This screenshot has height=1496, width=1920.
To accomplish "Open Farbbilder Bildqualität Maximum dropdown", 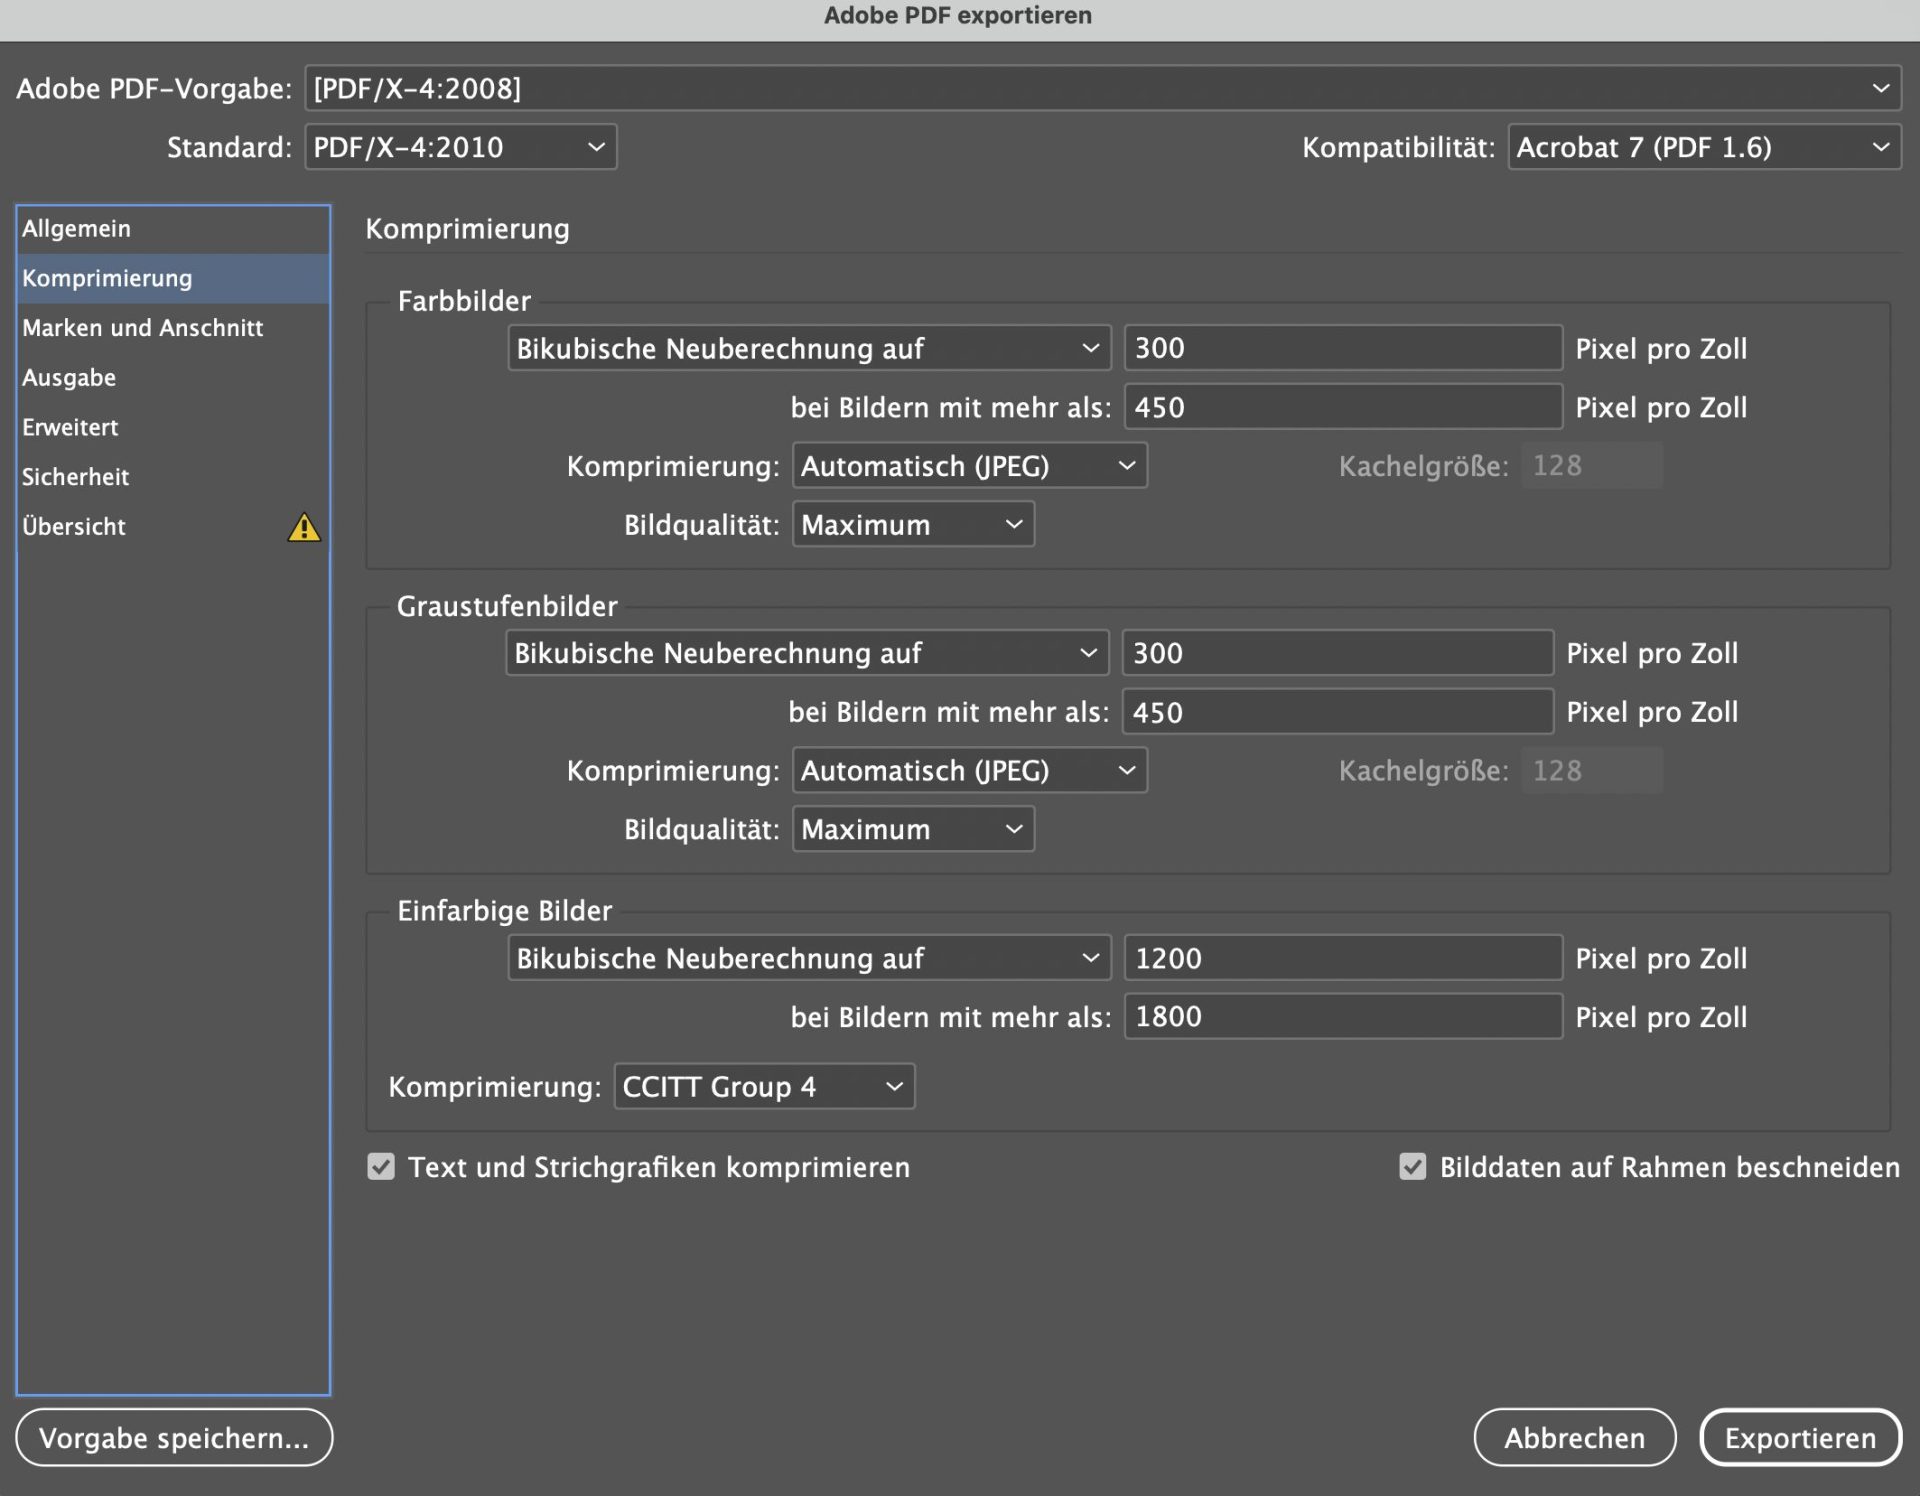I will pos(913,525).
